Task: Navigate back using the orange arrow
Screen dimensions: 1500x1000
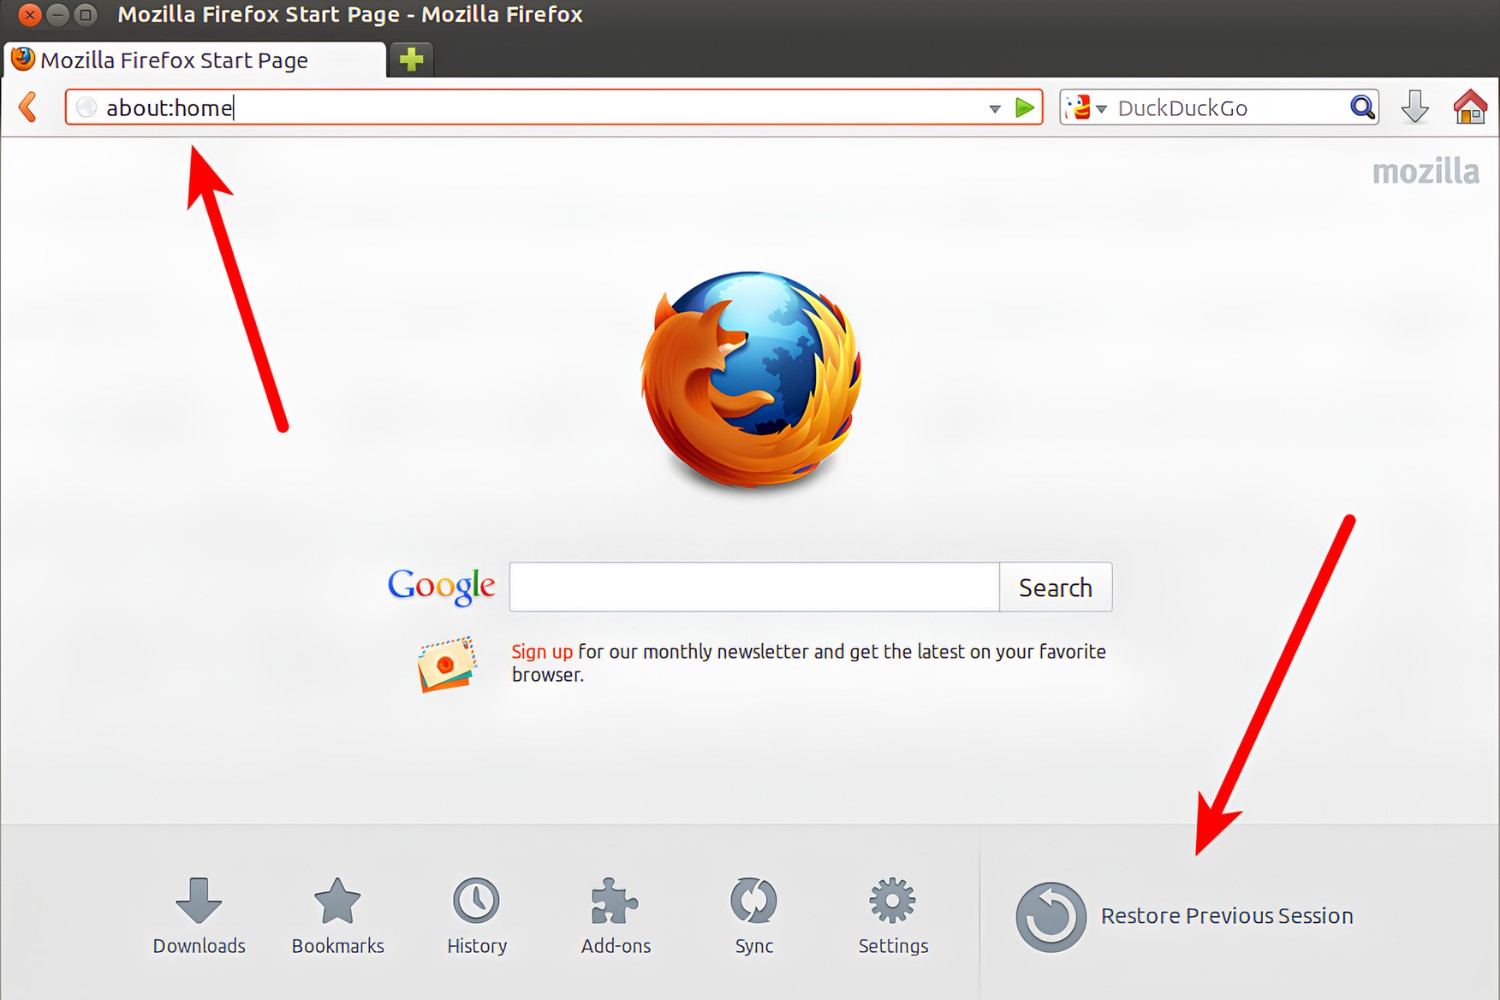Action: [28, 107]
